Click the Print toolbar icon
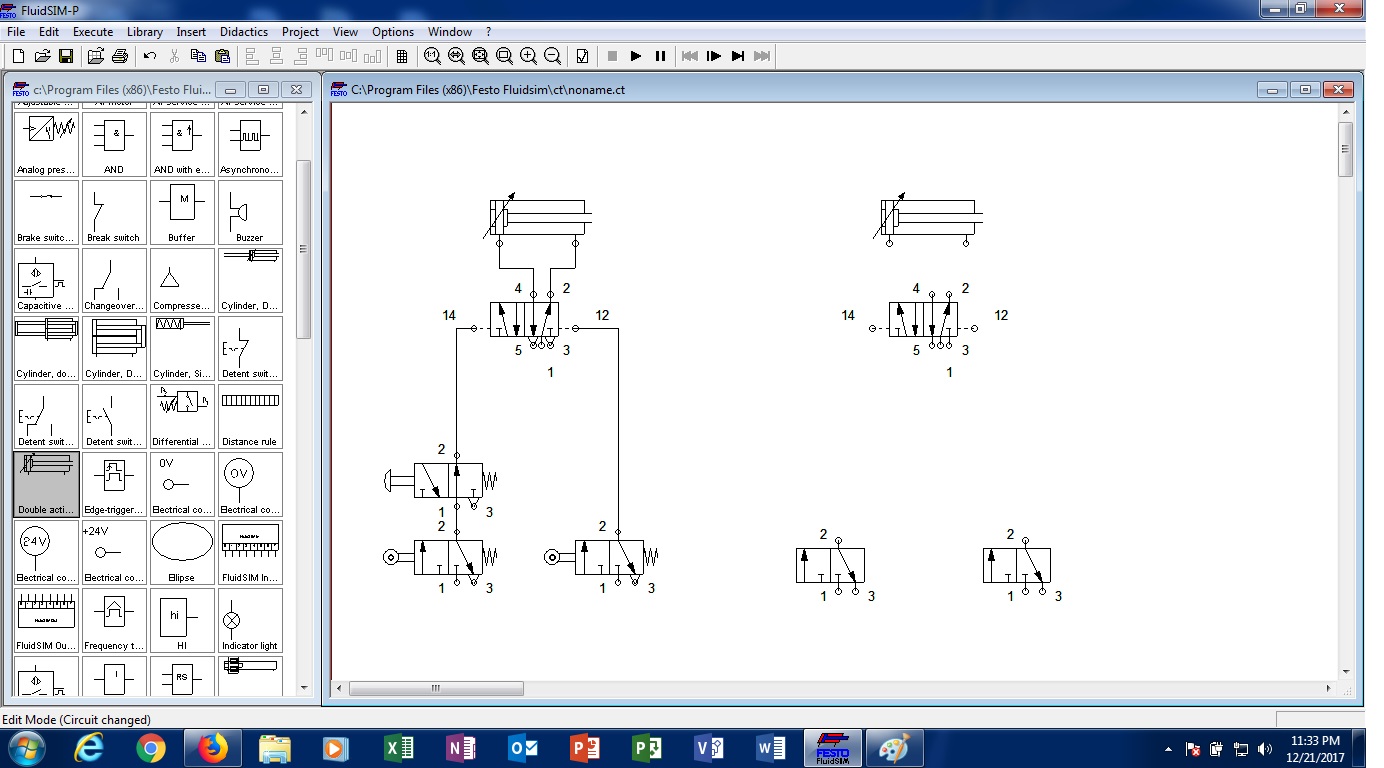The width and height of the screenshot is (1384, 768). click(x=120, y=56)
